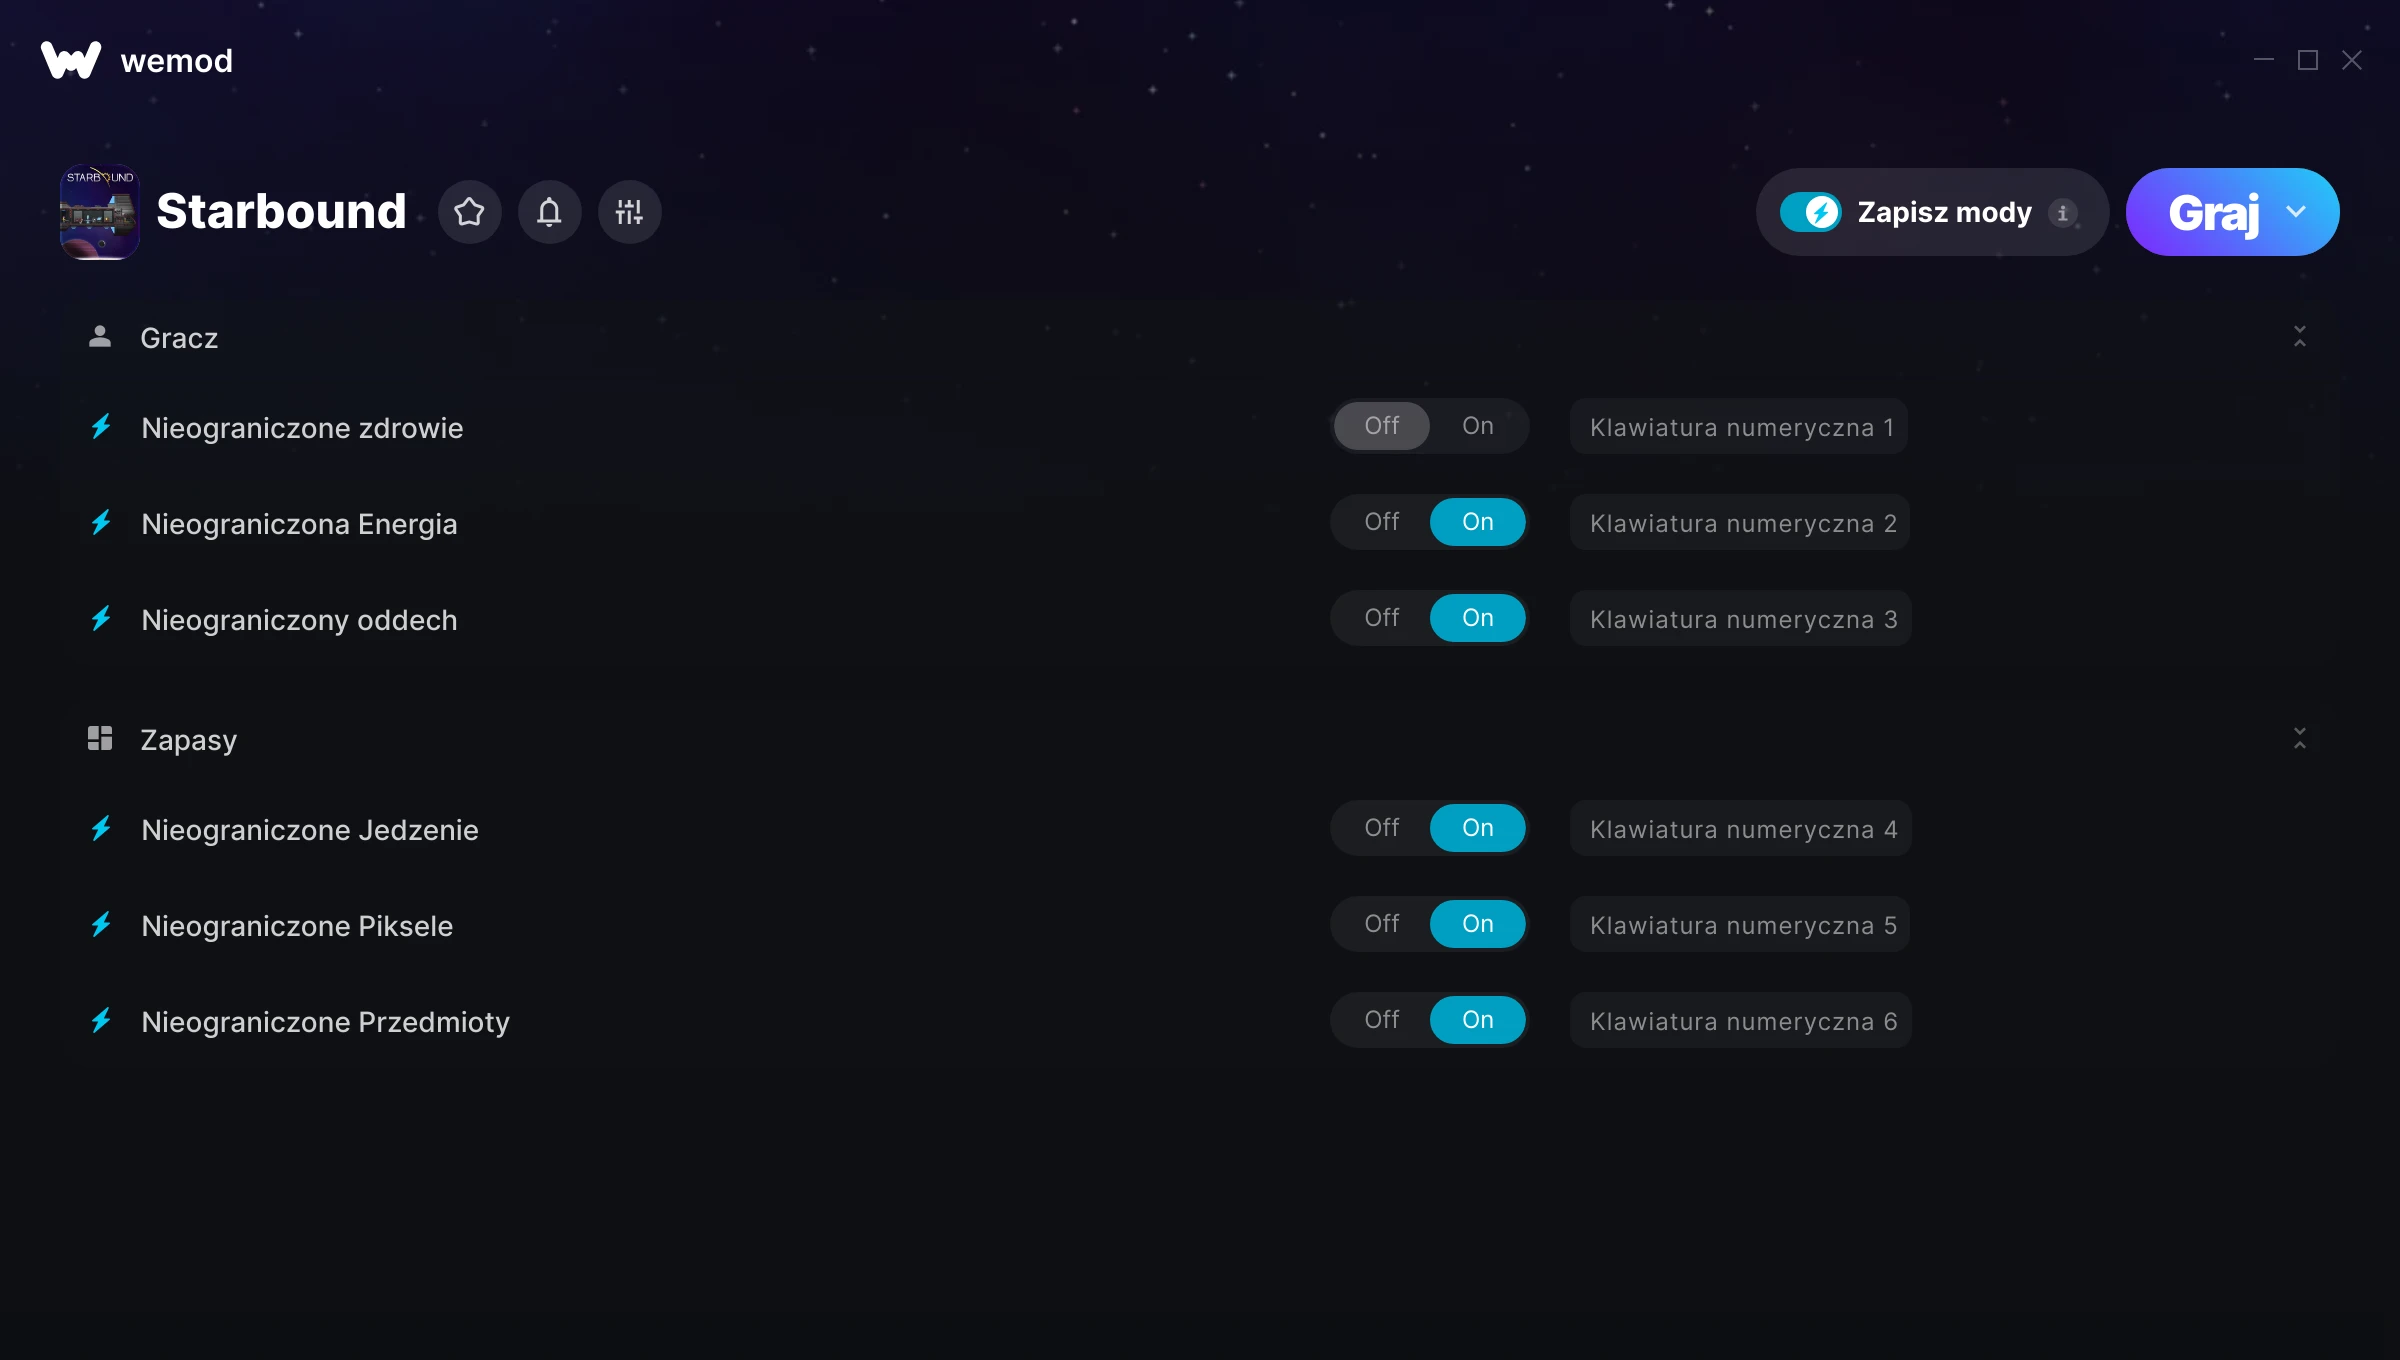Edit the Klawiatura numeryczna 6 hotkey

(1740, 1021)
